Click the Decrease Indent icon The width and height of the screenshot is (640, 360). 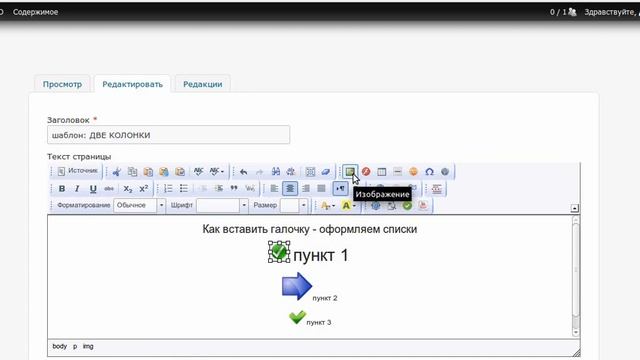[x=203, y=189]
